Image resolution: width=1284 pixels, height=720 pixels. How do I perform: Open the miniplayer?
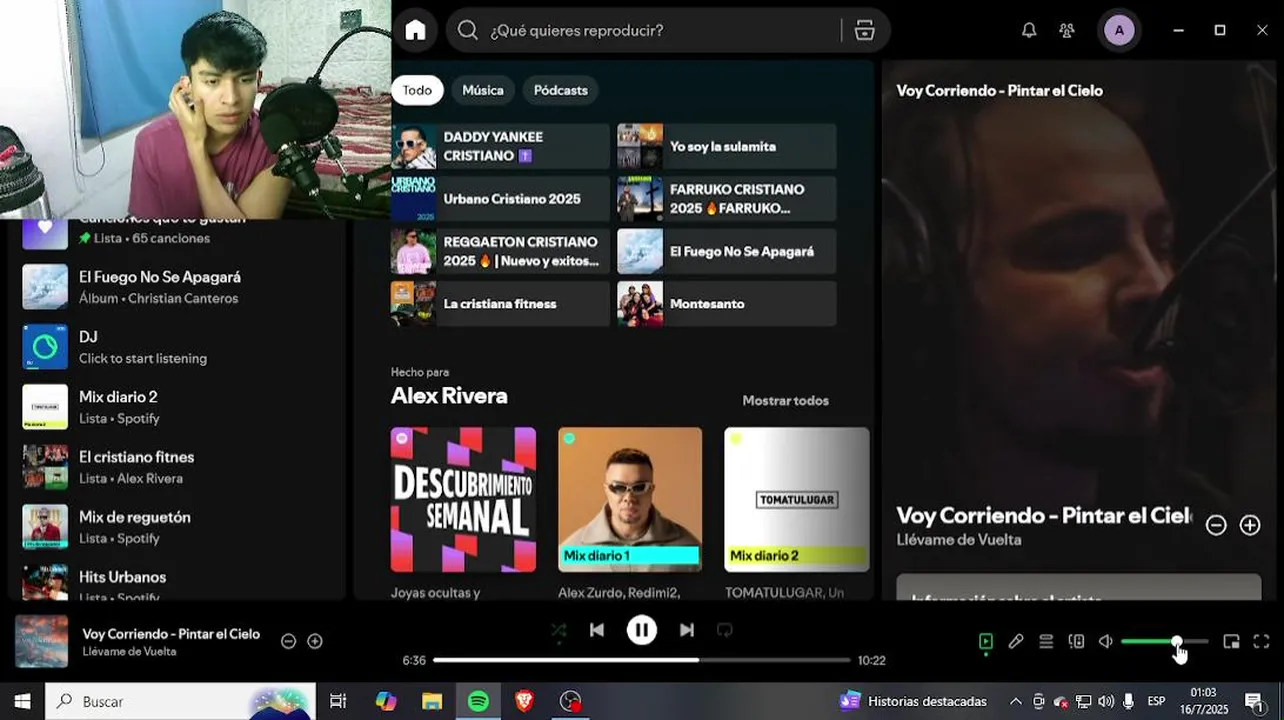pos(1232,641)
